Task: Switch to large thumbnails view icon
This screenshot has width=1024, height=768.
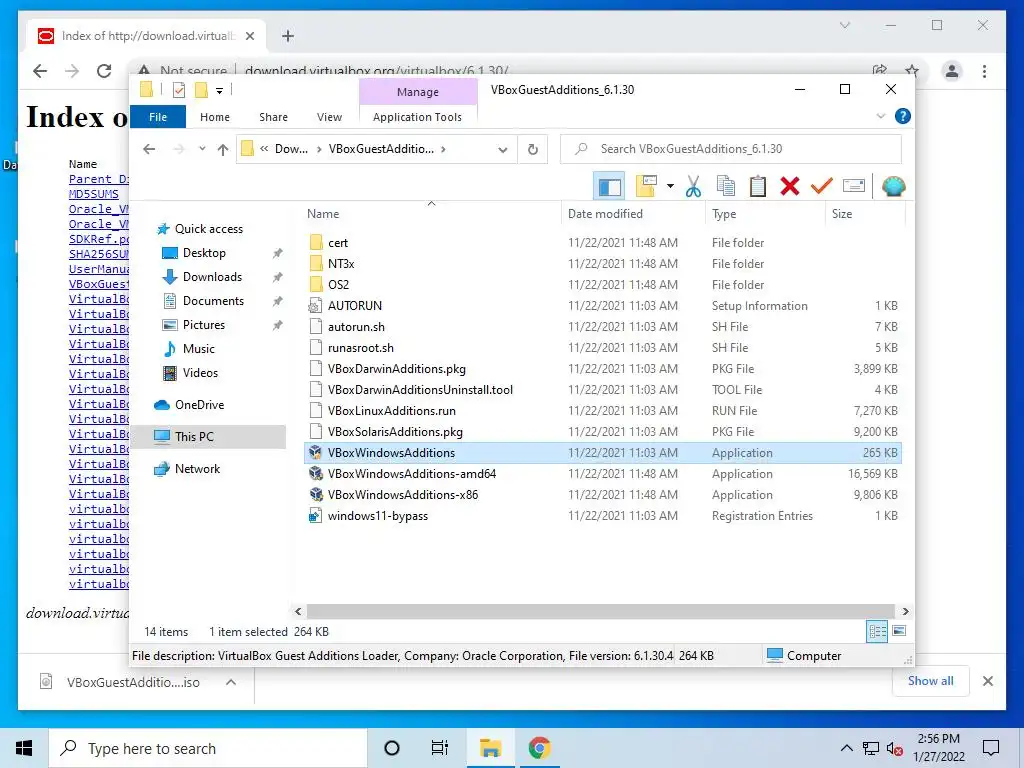Action: pos(899,631)
